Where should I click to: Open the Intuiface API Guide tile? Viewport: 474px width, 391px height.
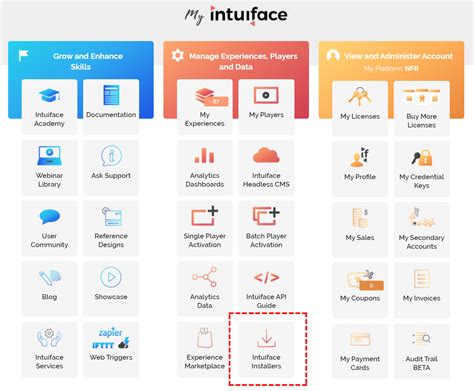(266, 289)
